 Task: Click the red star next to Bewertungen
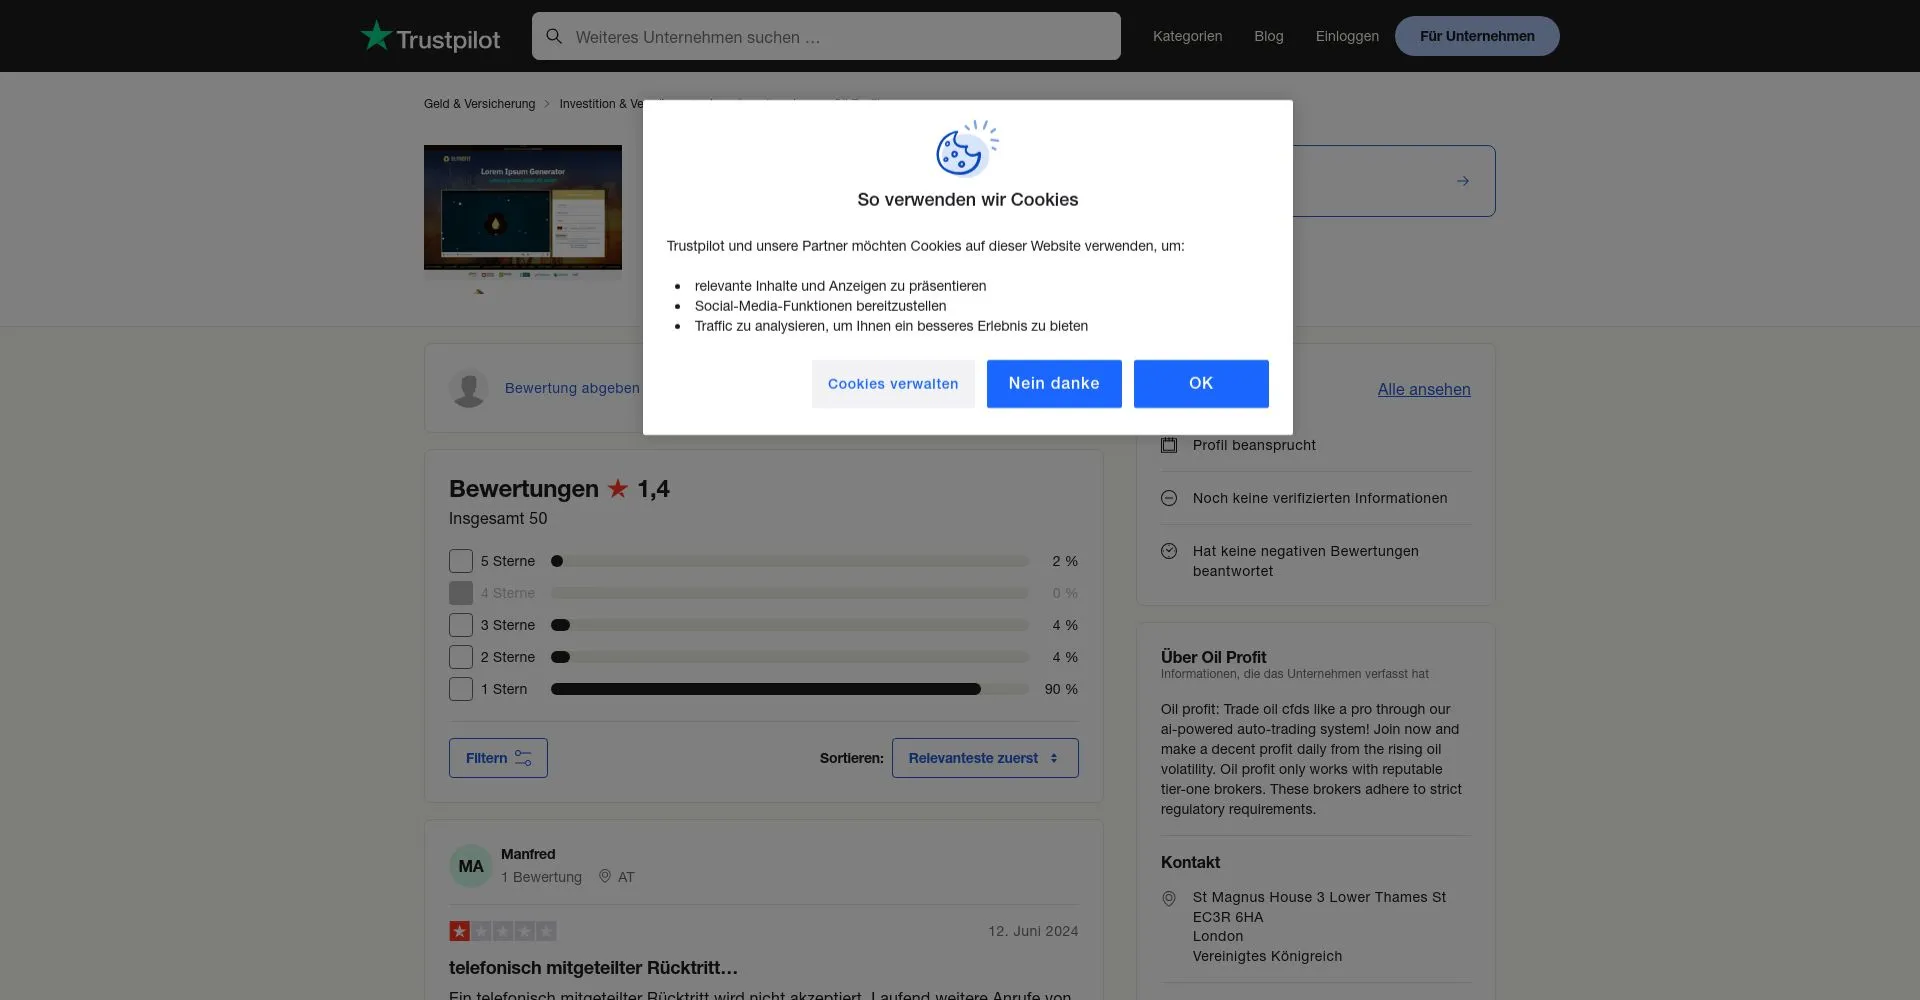[618, 489]
